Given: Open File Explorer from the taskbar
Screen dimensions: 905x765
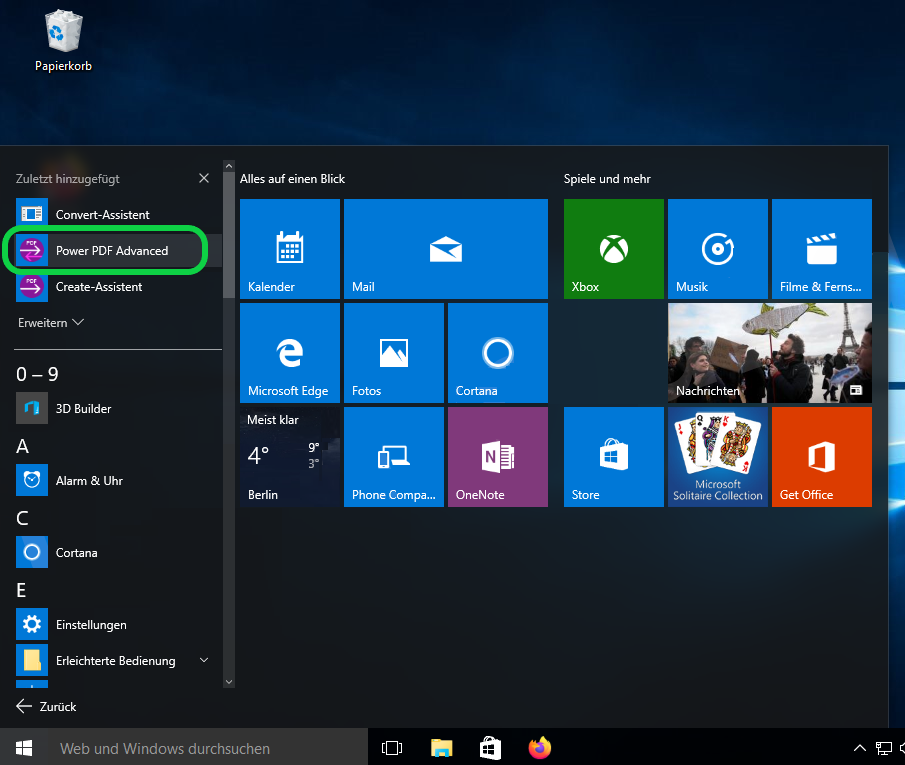Looking at the screenshot, I should click(x=442, y=748).
